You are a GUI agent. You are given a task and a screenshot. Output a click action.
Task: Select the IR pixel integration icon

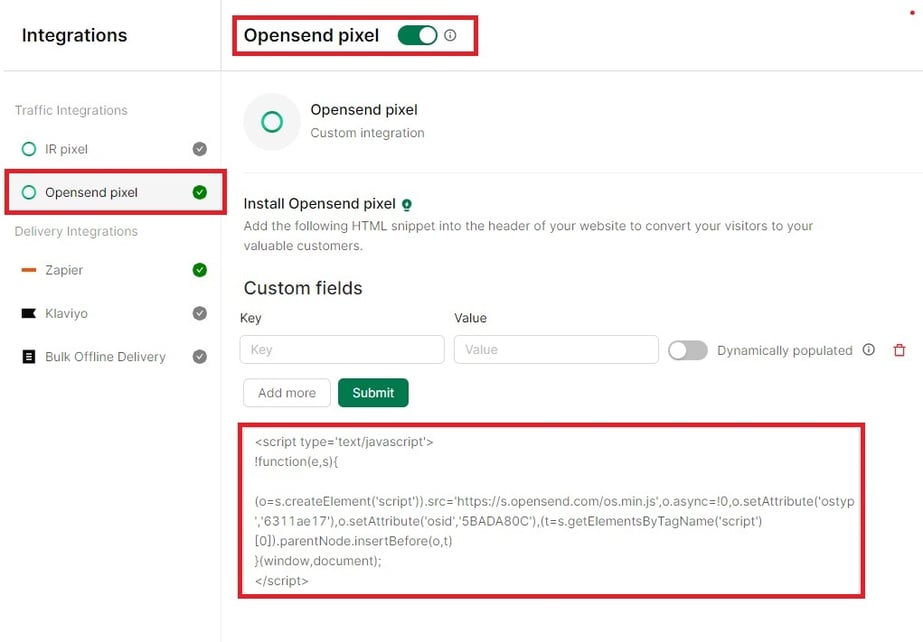click(29, 148)
